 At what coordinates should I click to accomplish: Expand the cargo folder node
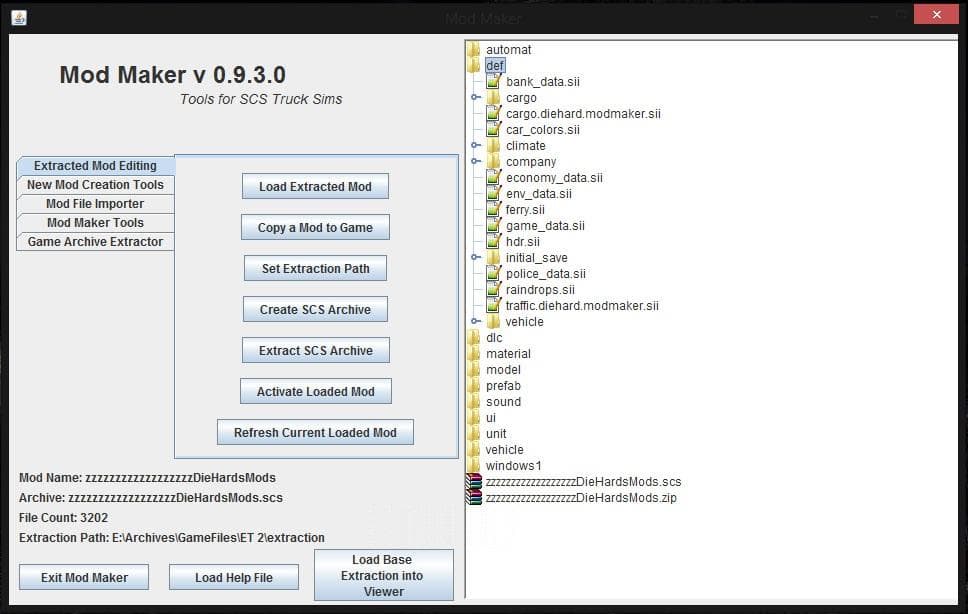tap(475, 97)
